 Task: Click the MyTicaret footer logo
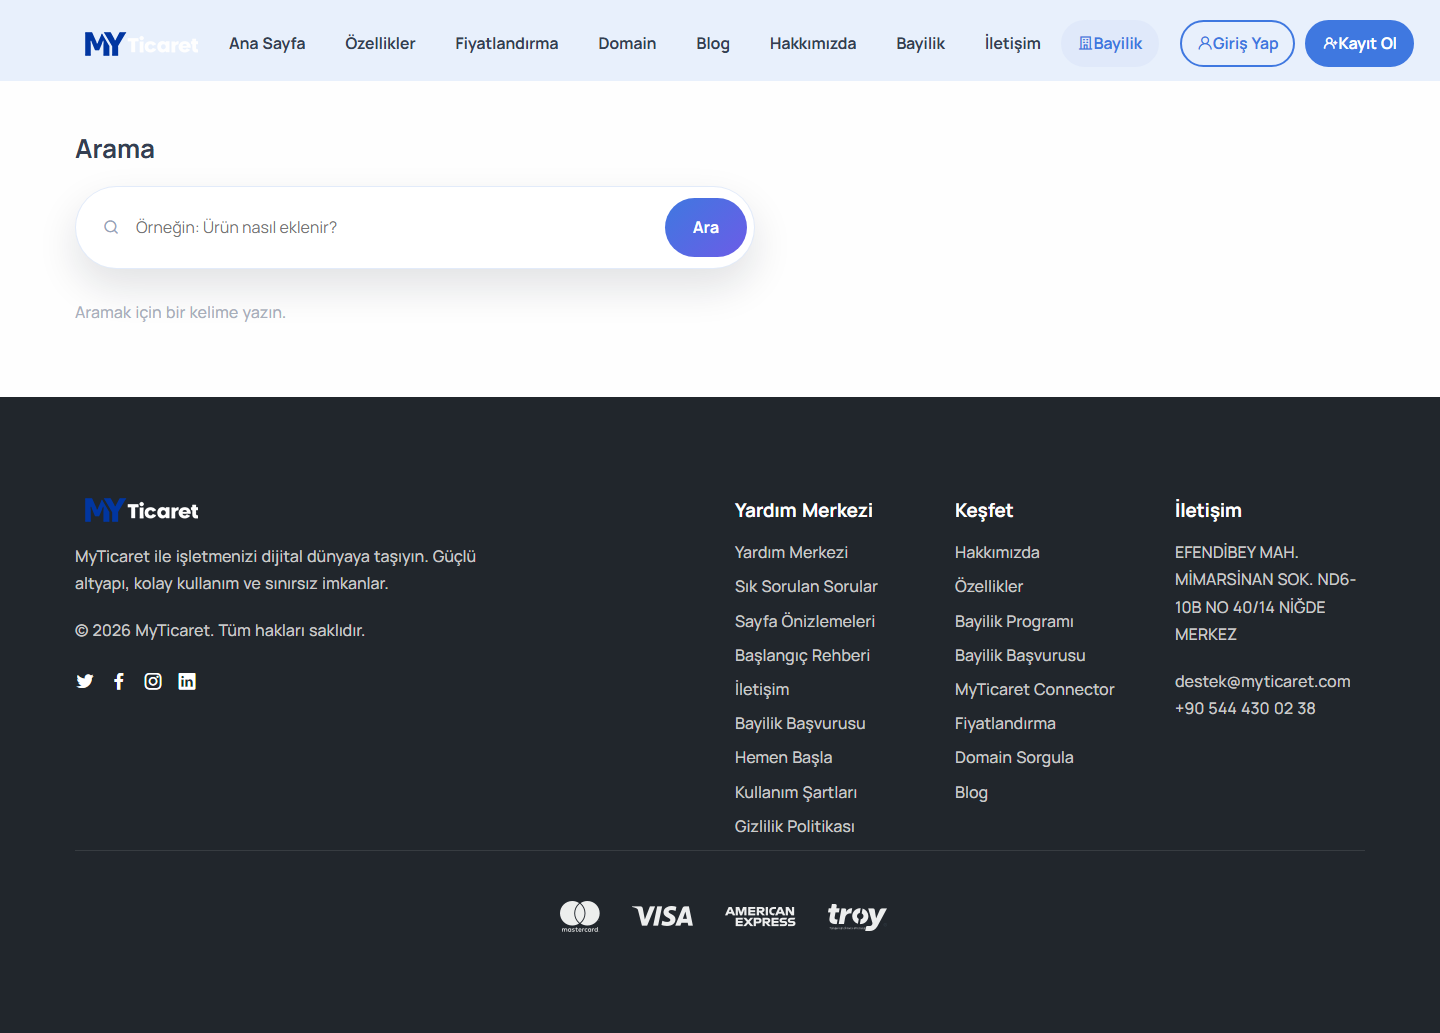141,510
